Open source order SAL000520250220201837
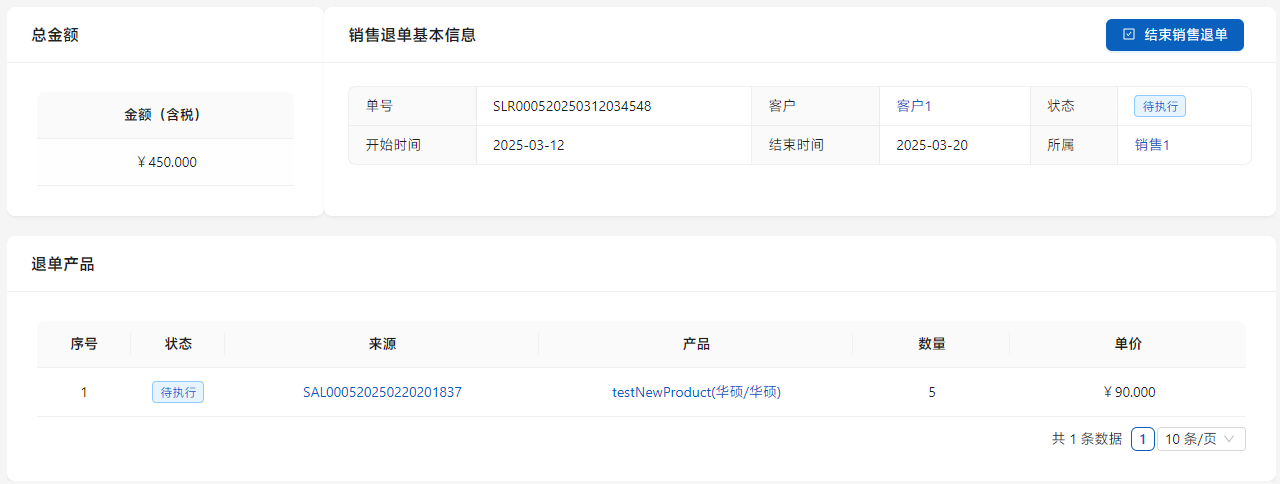This screenshot has height=484, width=1280. click(382, 392)
